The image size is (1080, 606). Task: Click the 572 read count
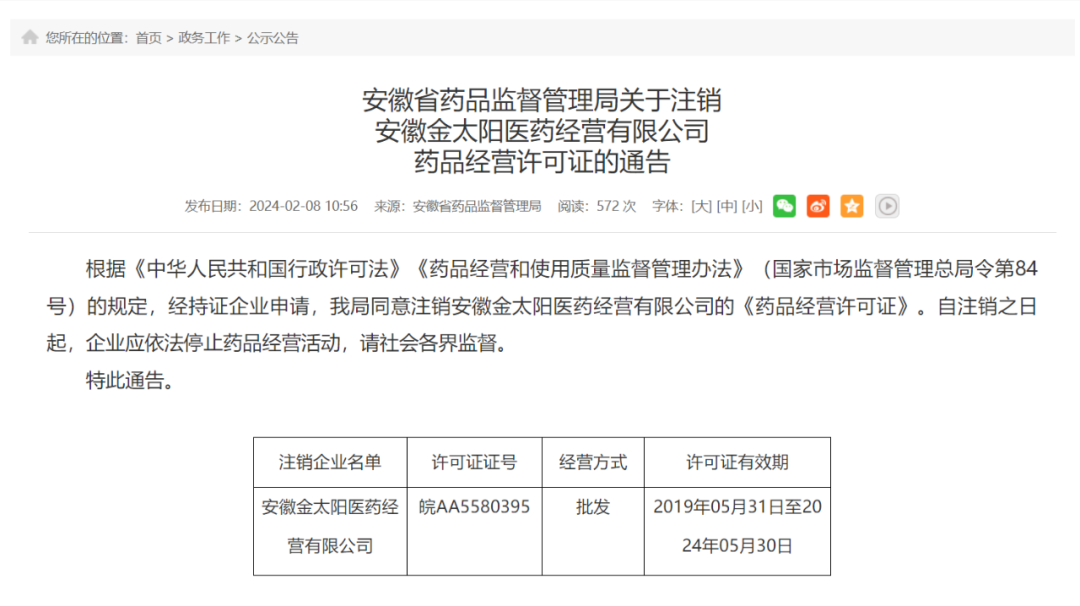pyautogui.click(x=609, y=206)
